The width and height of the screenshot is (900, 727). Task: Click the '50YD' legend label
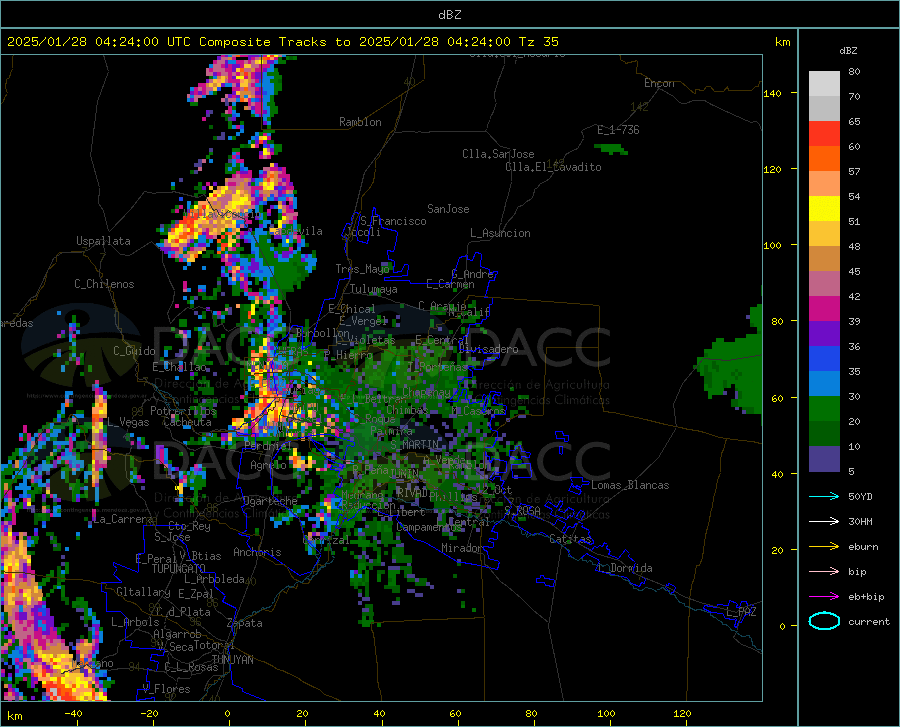[860, 496]
